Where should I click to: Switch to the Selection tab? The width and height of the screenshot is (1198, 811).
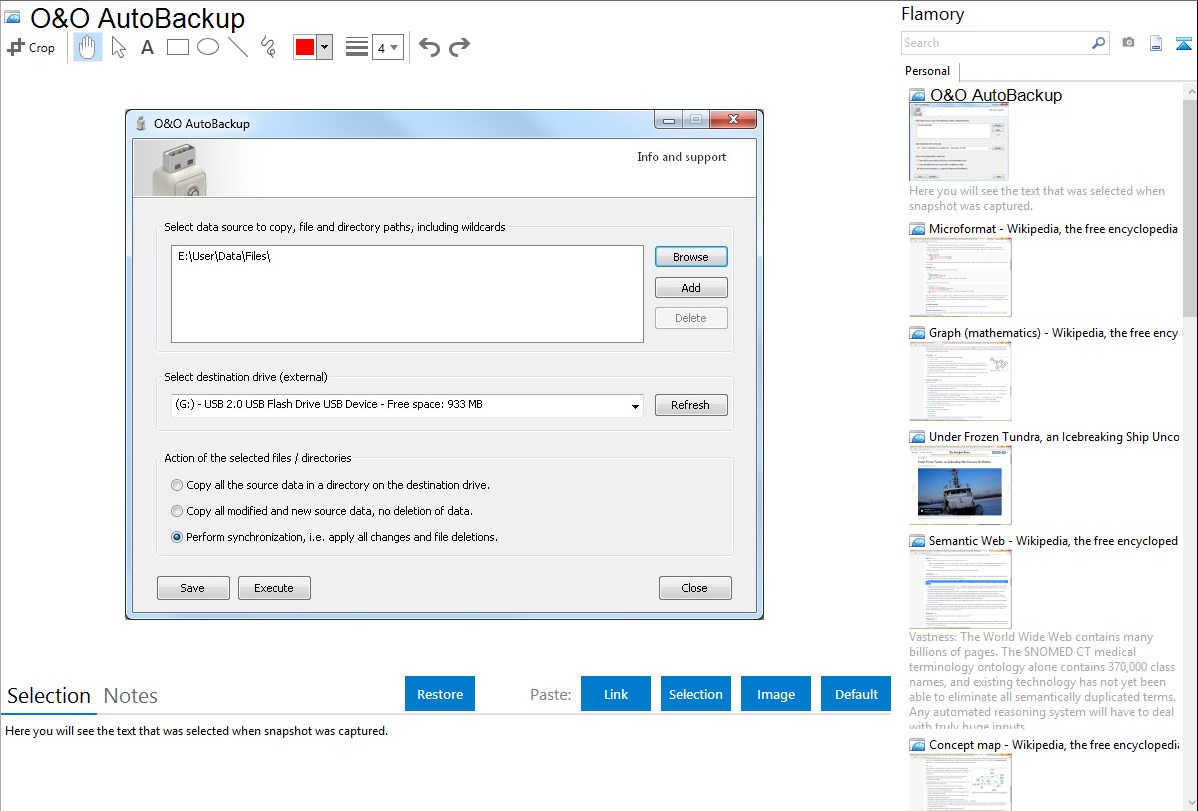click(49, 696)
